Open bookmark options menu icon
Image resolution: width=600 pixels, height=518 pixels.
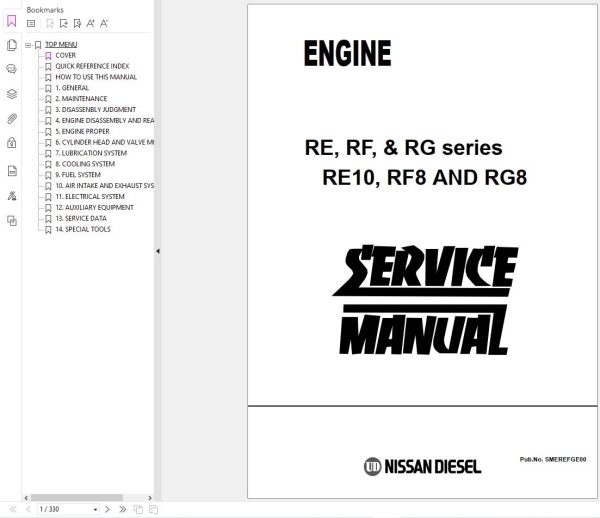point(31,24)
